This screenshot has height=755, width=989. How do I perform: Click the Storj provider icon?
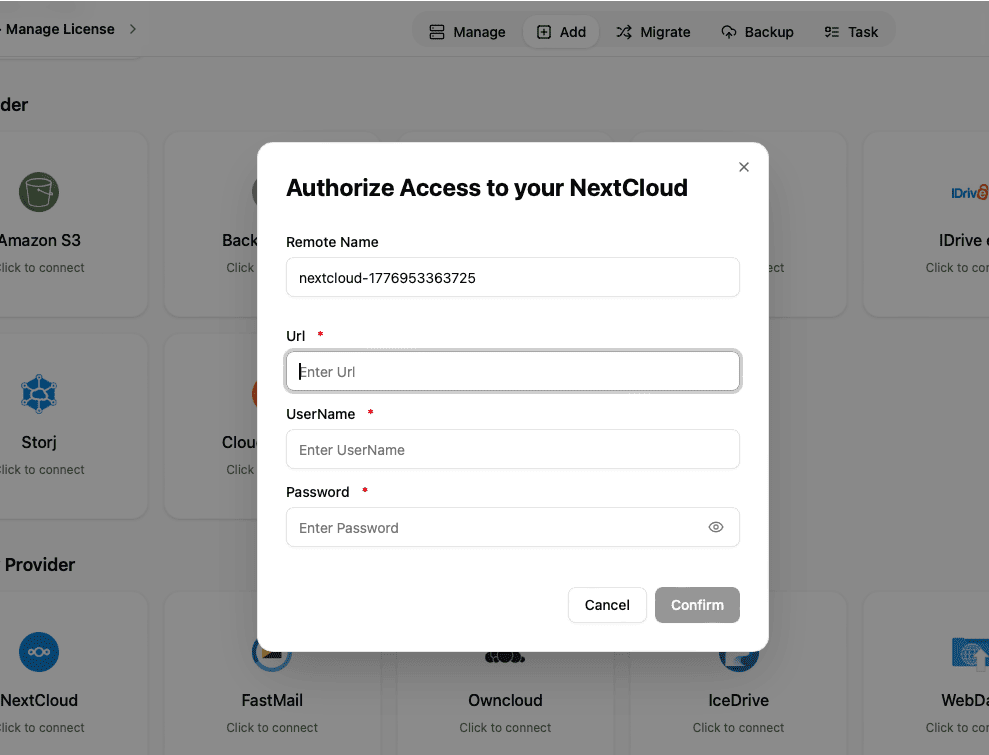click(x=38, y=394)
